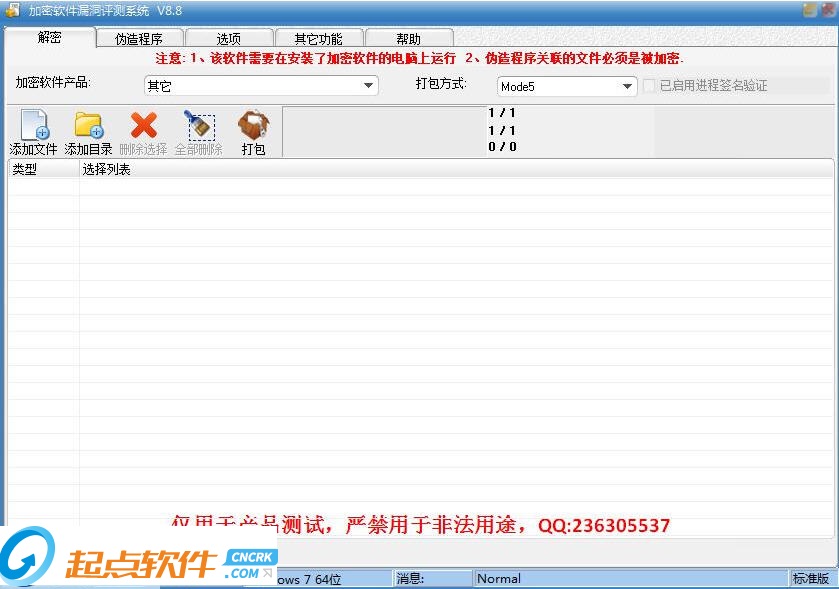Click the application icon in the title bar

coord(11,10)
